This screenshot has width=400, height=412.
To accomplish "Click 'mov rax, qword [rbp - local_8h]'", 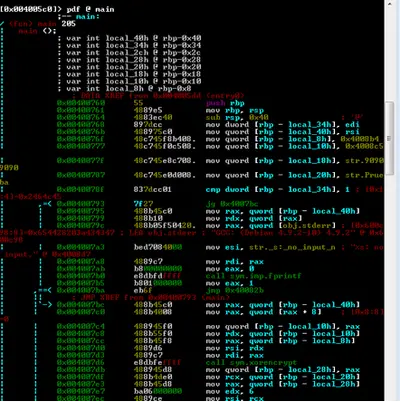I will pyautogui.click(x=280, y=341).
